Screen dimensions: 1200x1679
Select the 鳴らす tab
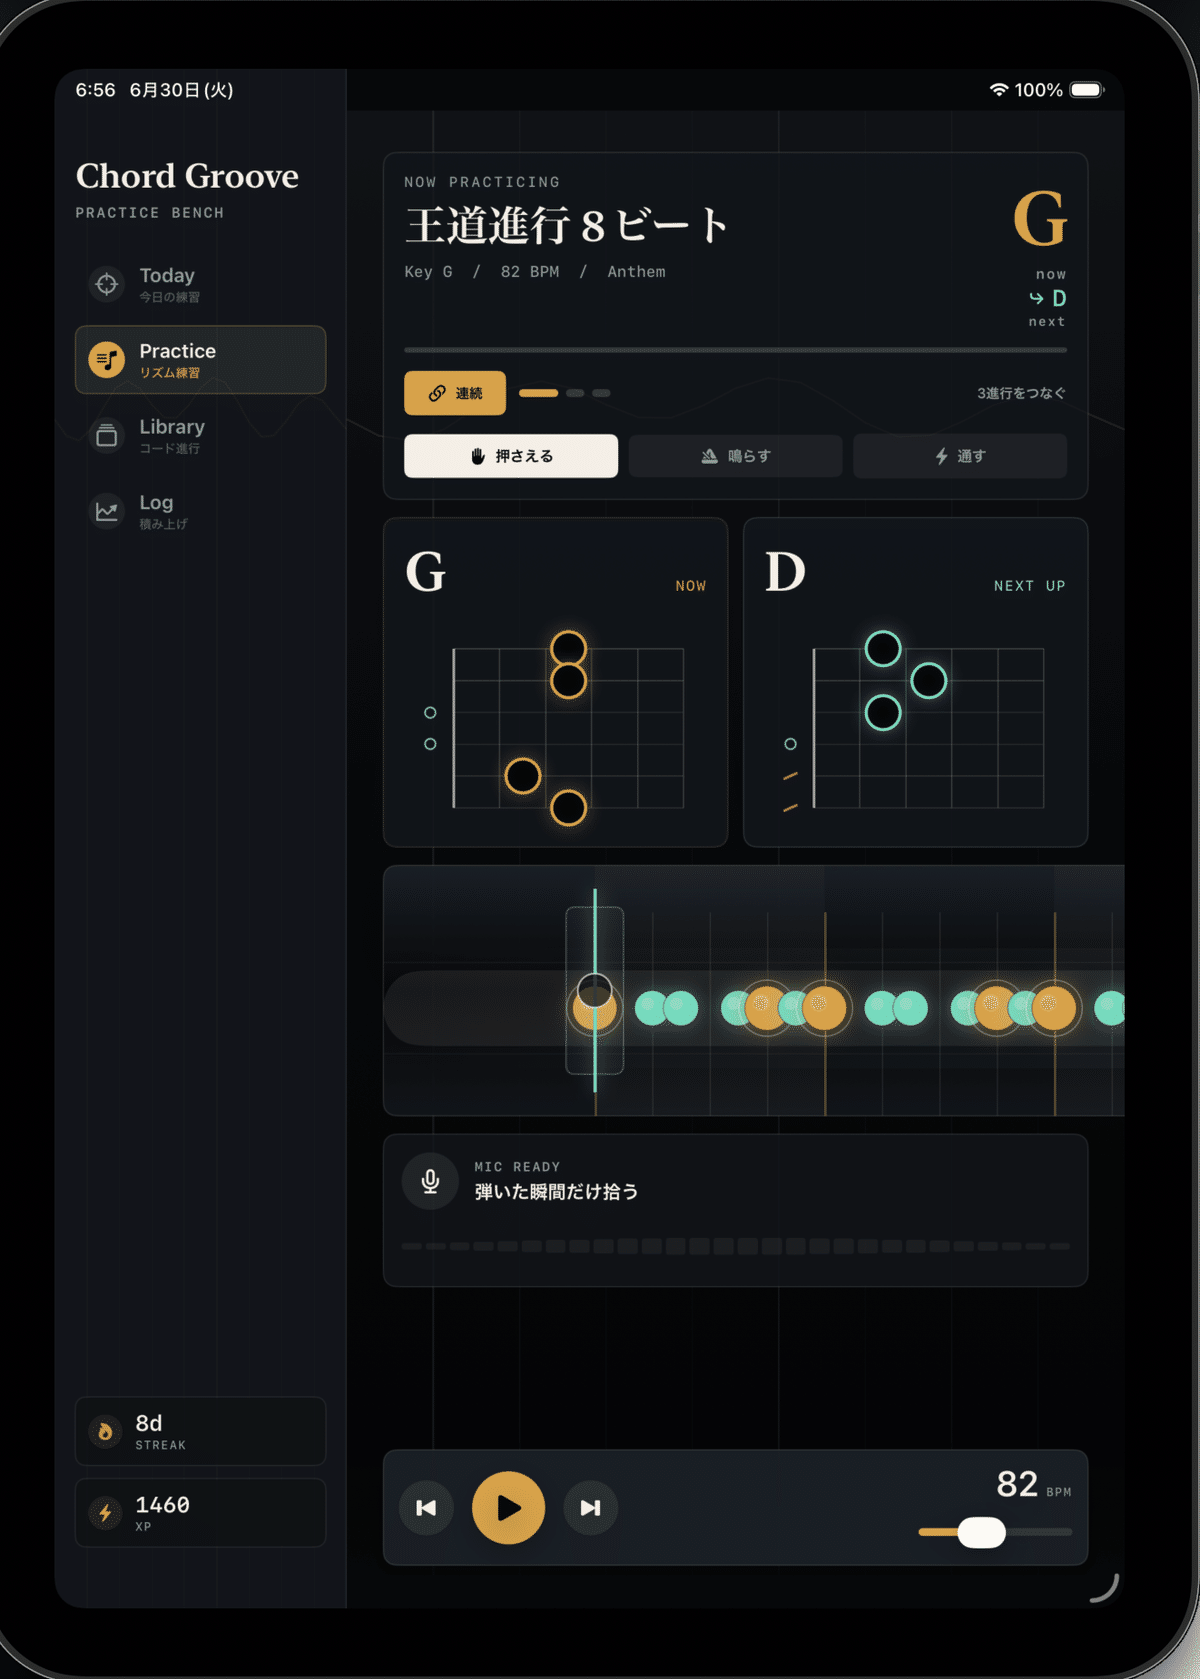pos(735,456)
